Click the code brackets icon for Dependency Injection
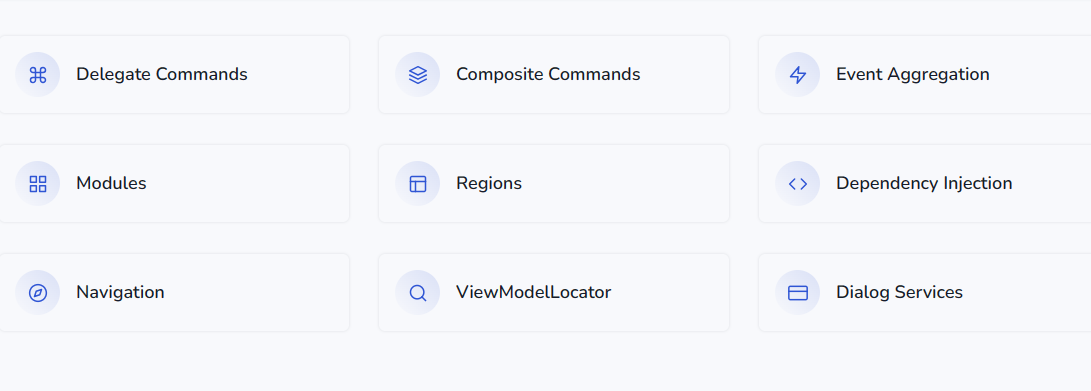The image size is (1091, 391). pyautogui.click(x=797, y=184)
